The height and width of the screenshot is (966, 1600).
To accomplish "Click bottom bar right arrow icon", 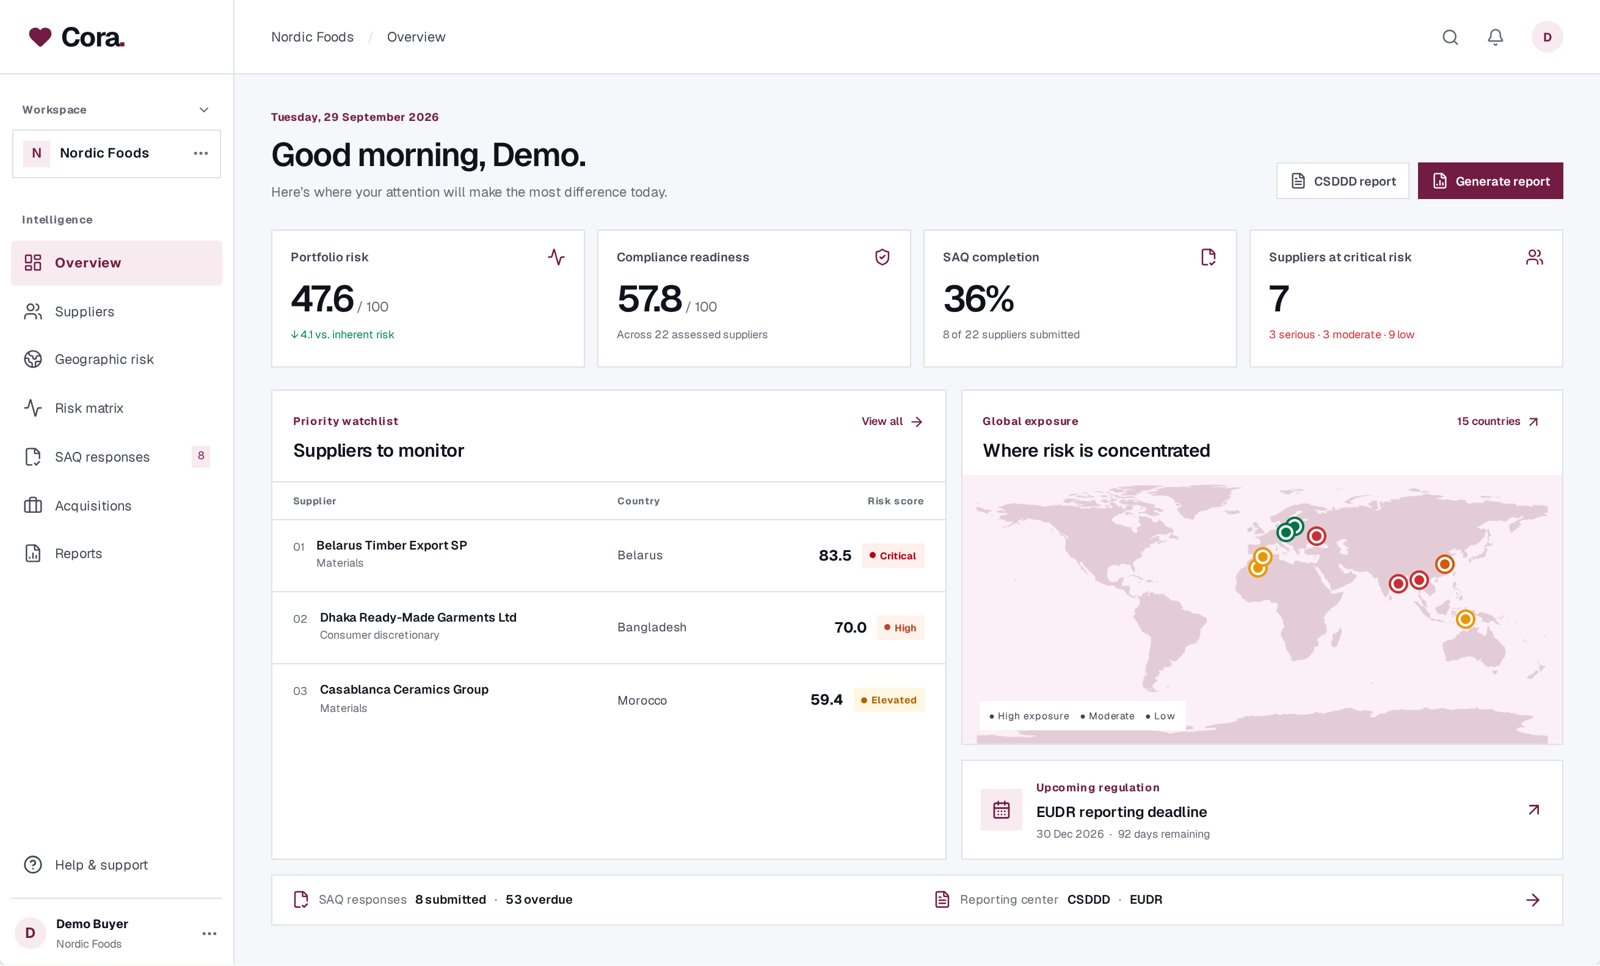I will [1533, 900].
